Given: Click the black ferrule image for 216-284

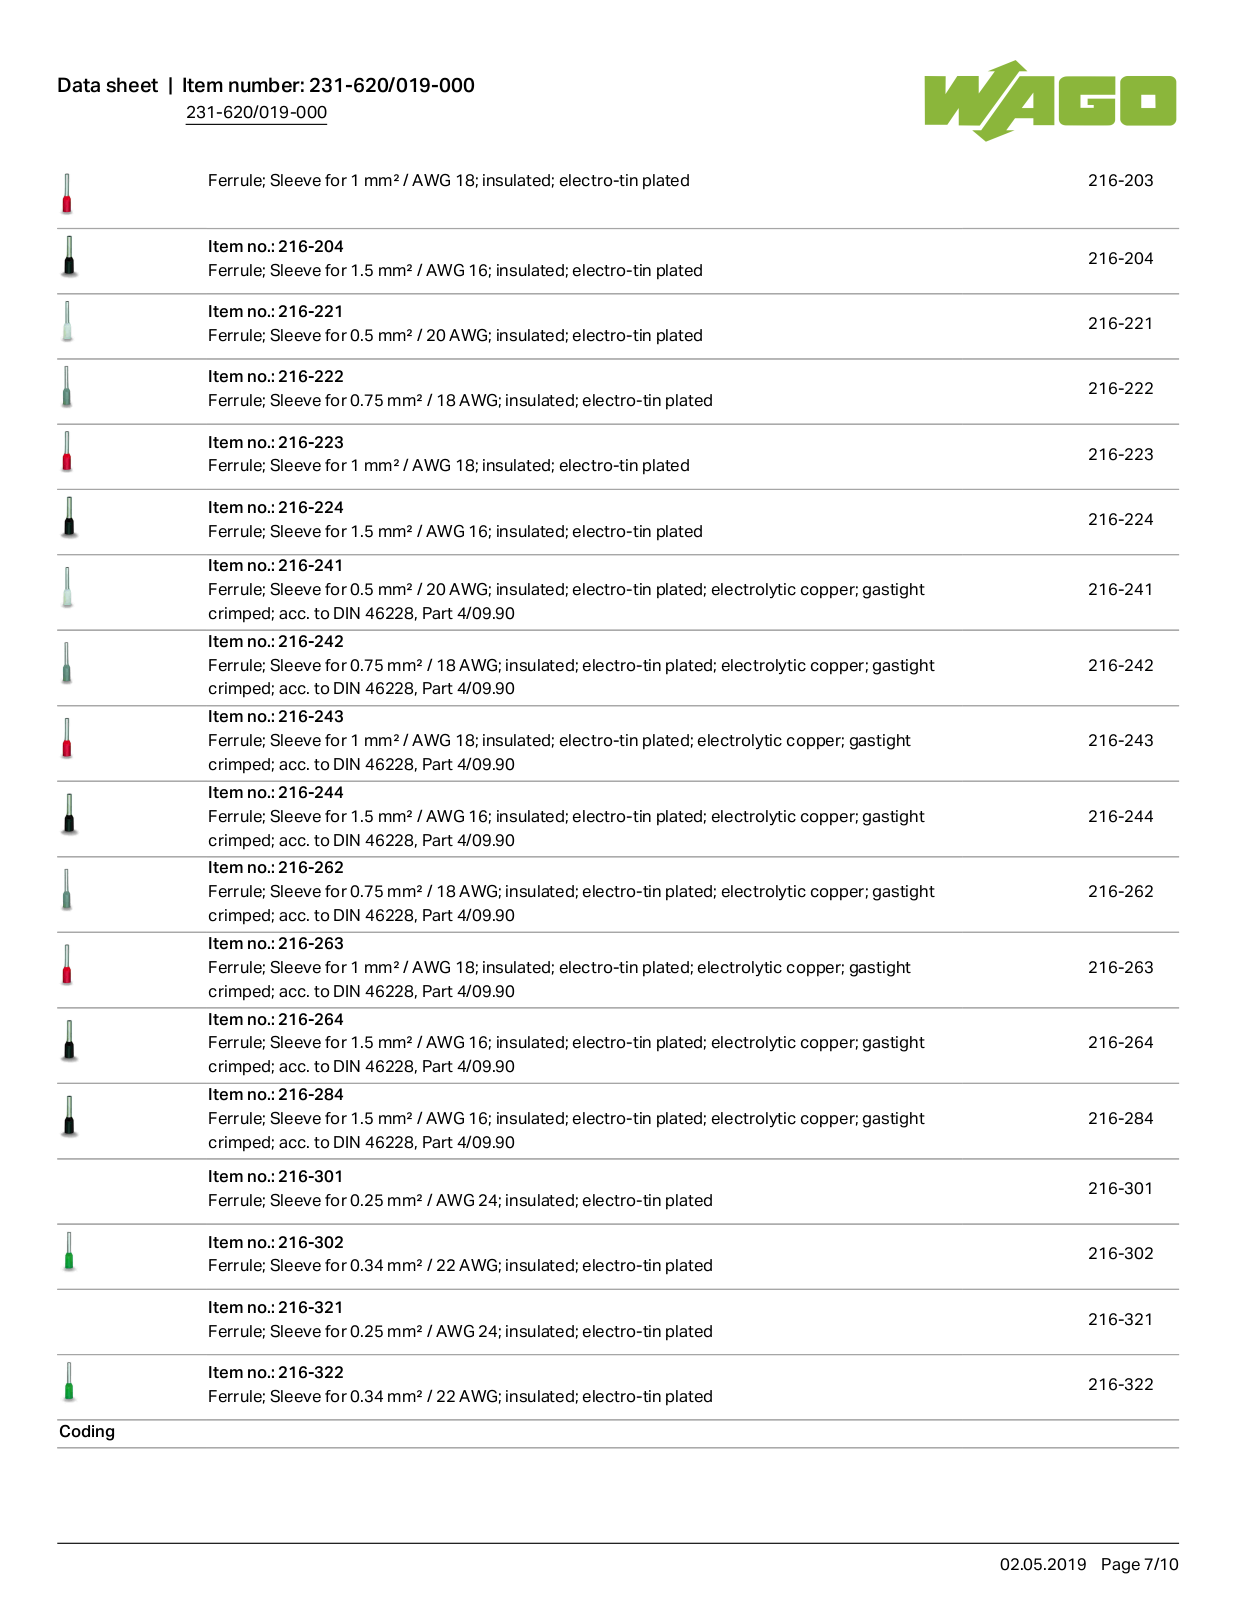Looking at the screenshot, I should [x=68, y=1116].
